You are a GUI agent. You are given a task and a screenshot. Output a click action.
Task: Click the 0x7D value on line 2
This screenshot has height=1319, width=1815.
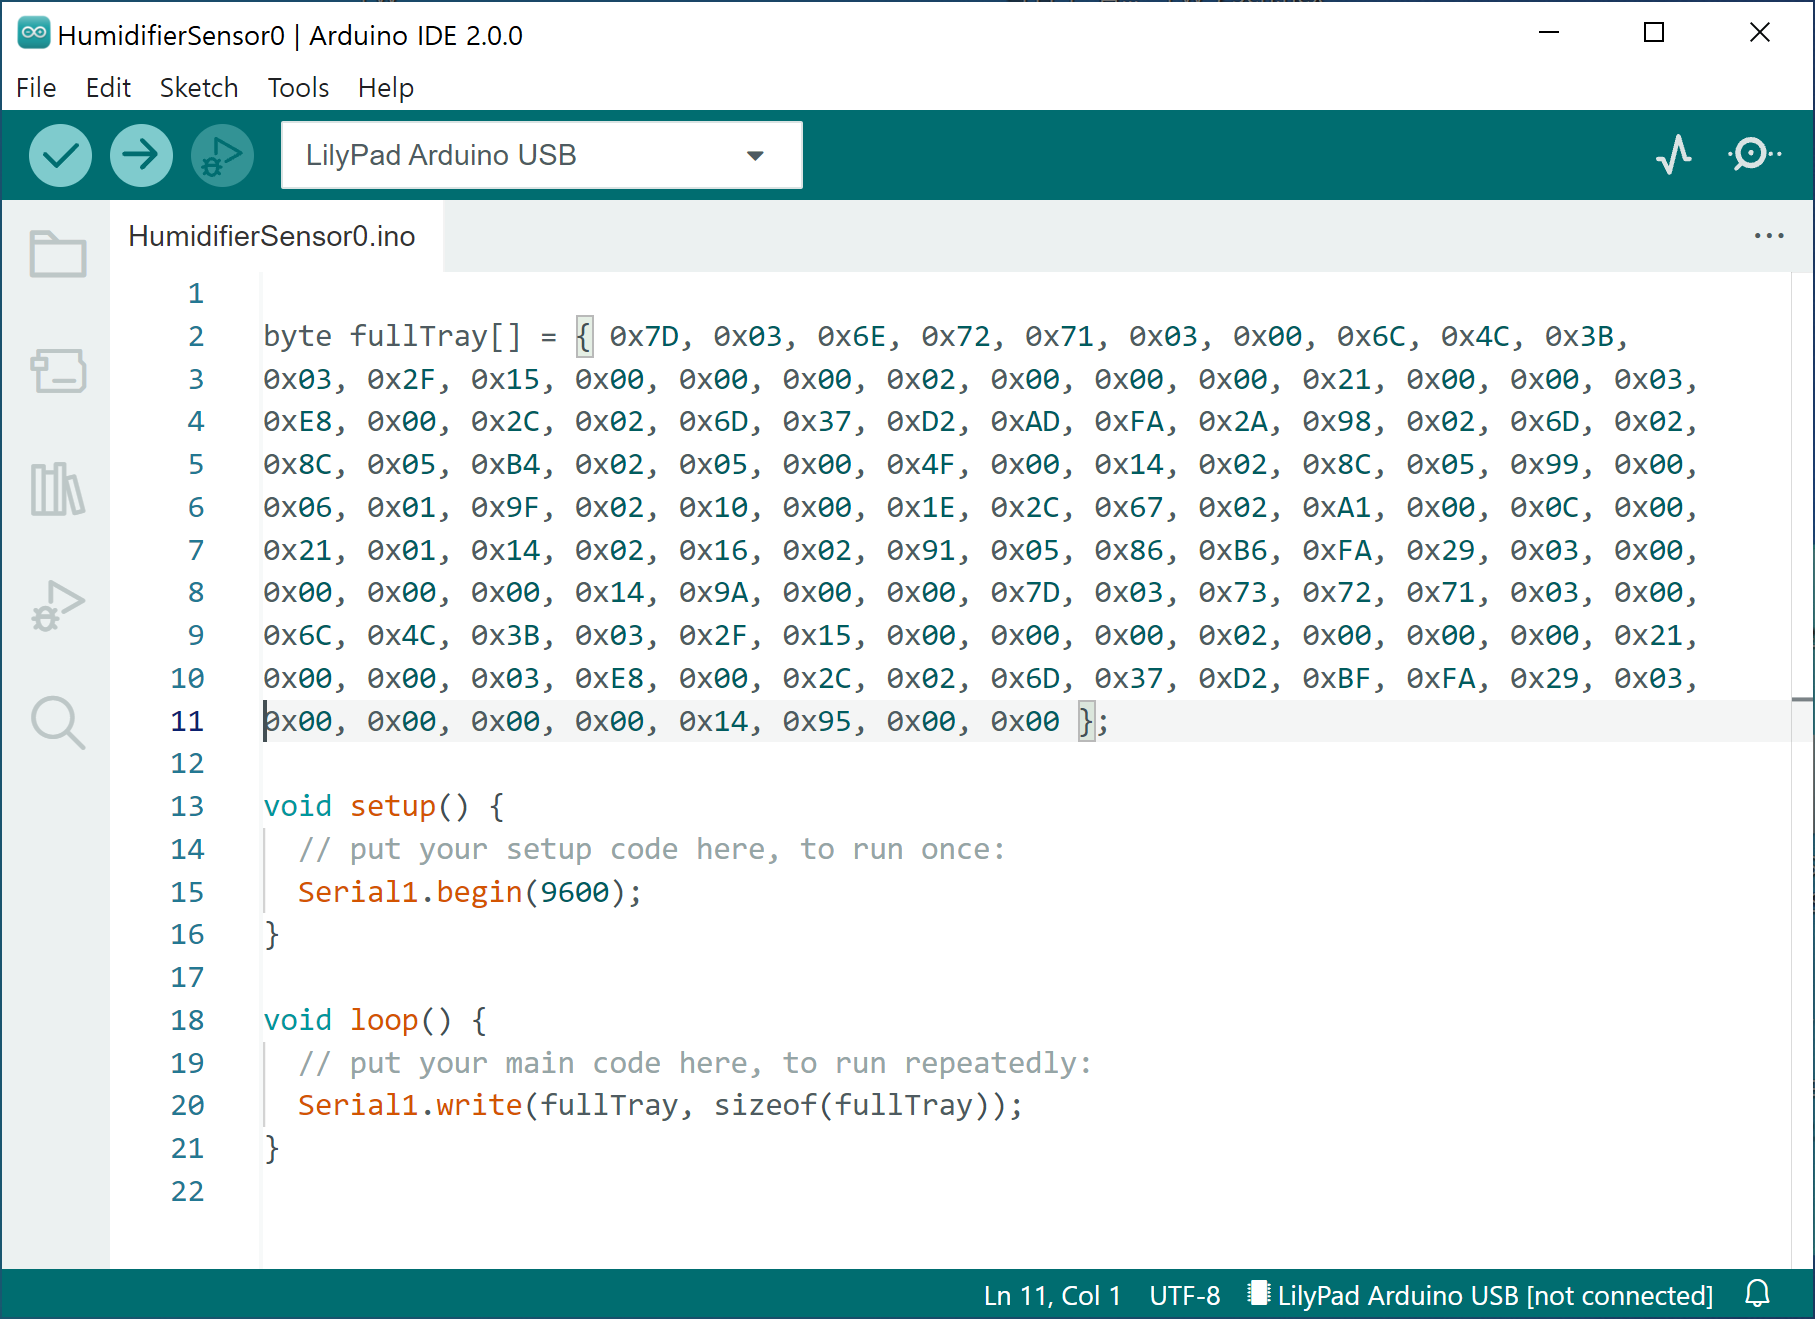(644, 336)
